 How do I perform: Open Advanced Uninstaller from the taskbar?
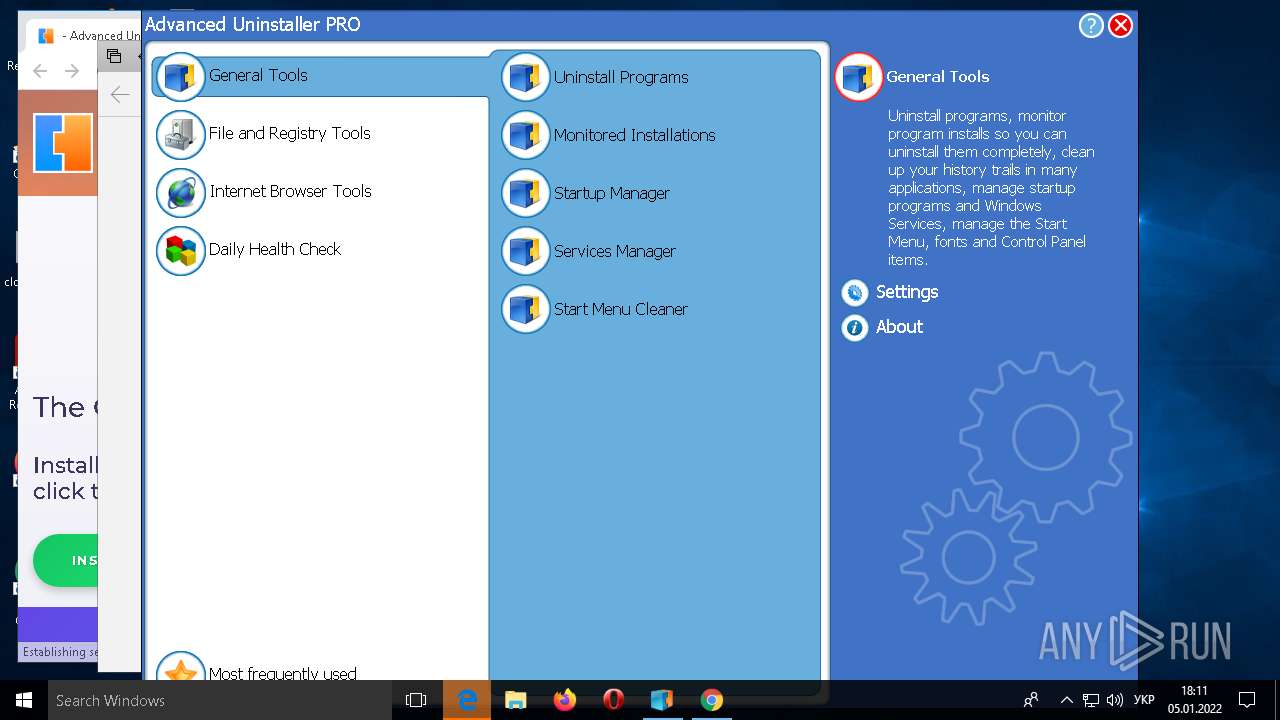pyautogui.click(x=662, y=700)
